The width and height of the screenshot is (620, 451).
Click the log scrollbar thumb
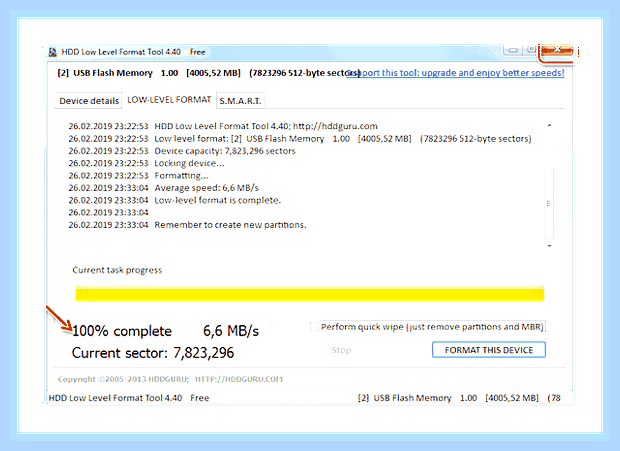click(x=549, y=204)
